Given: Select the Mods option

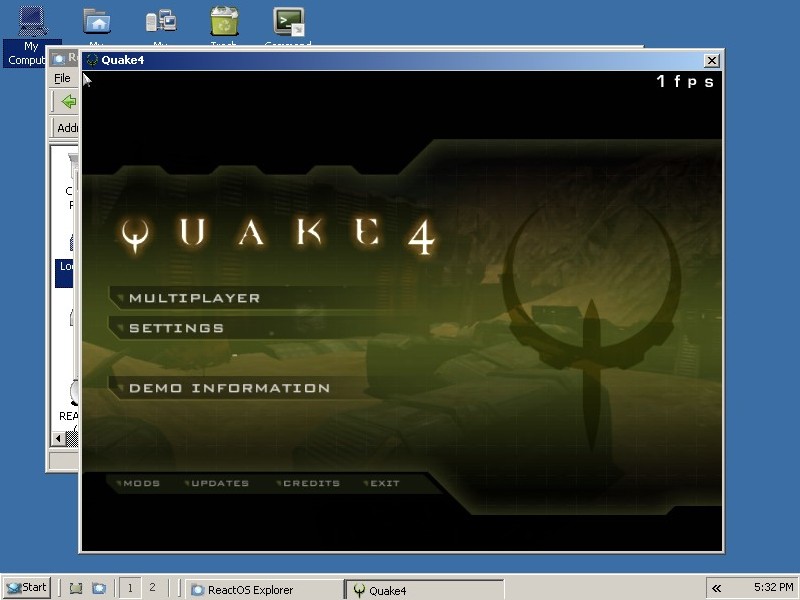Looking at the screenshot, I should pyautogui.click(x=141, y=483).
